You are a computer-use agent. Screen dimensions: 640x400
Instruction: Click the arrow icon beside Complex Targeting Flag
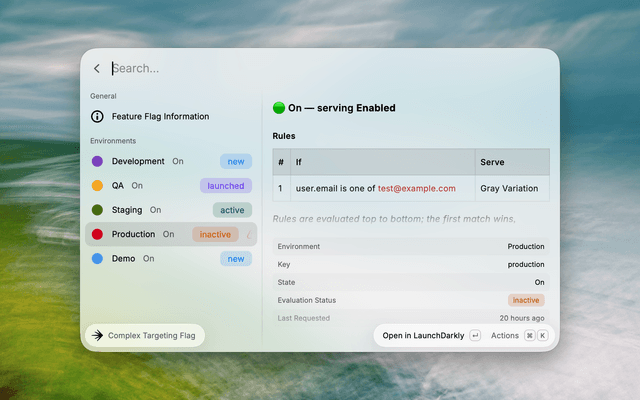[97, 336]
